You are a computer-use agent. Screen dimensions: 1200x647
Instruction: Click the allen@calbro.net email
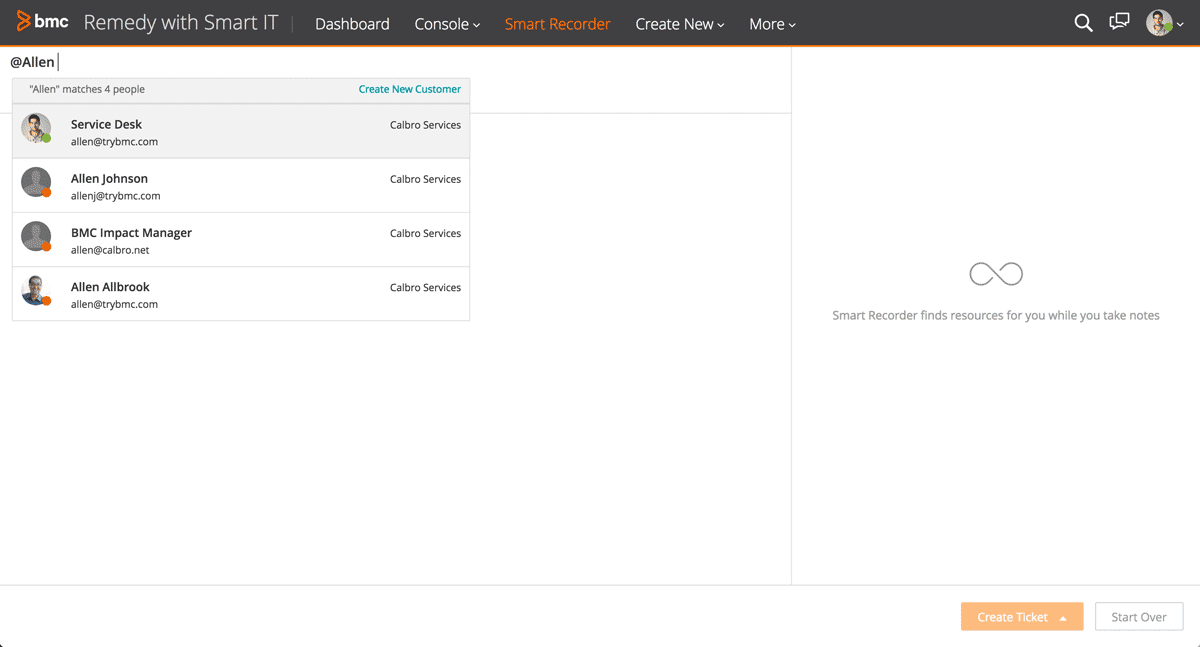click(110, 250)
